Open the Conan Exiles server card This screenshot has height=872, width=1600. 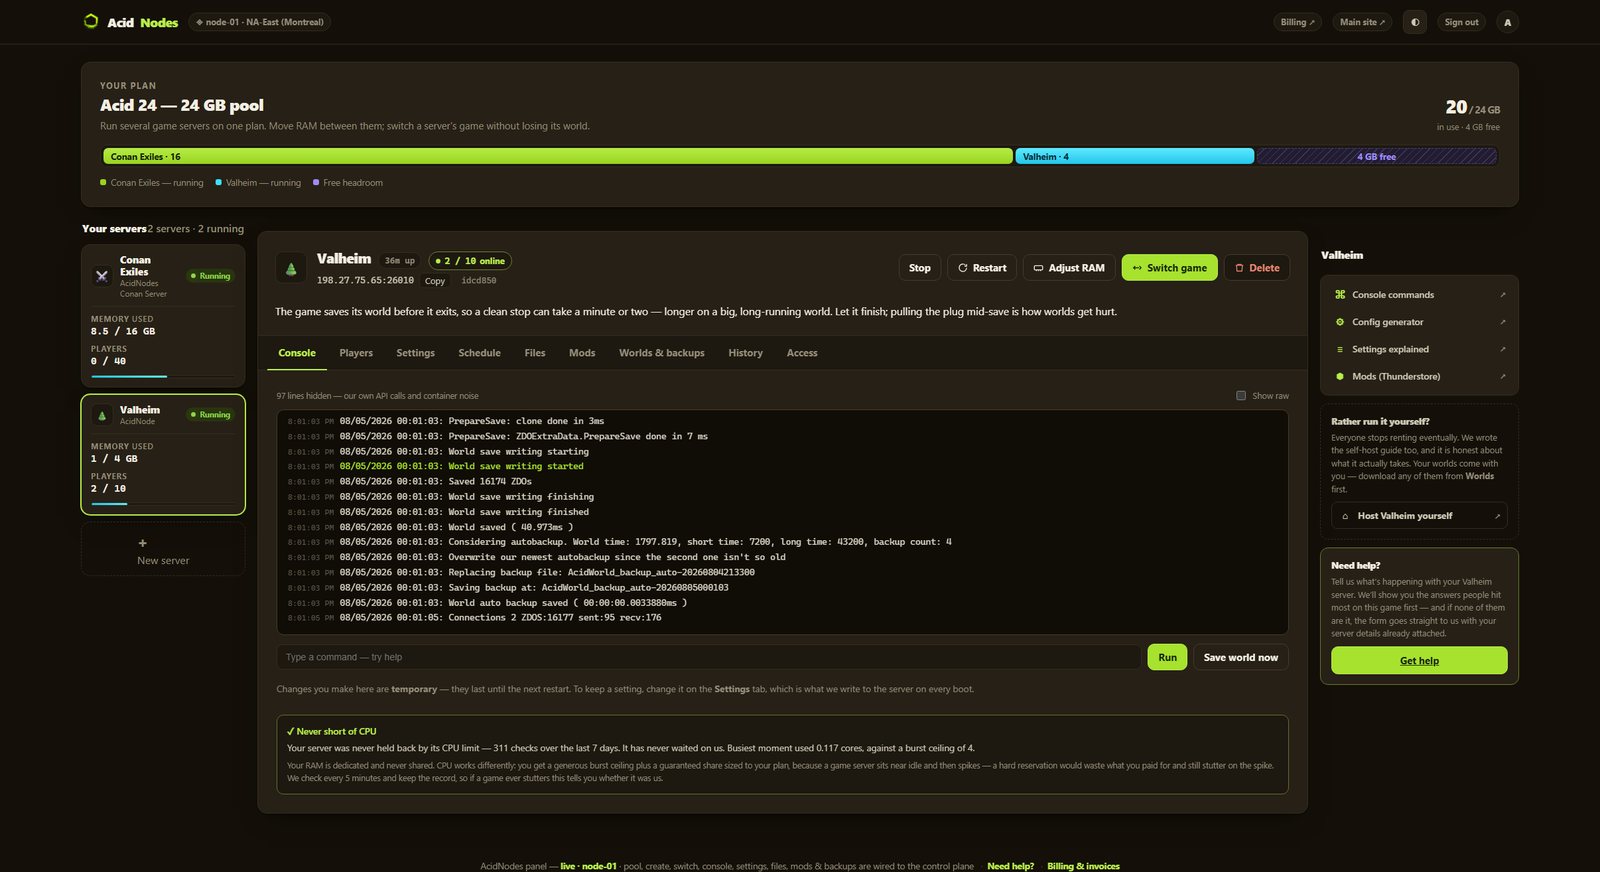point(163,315)
